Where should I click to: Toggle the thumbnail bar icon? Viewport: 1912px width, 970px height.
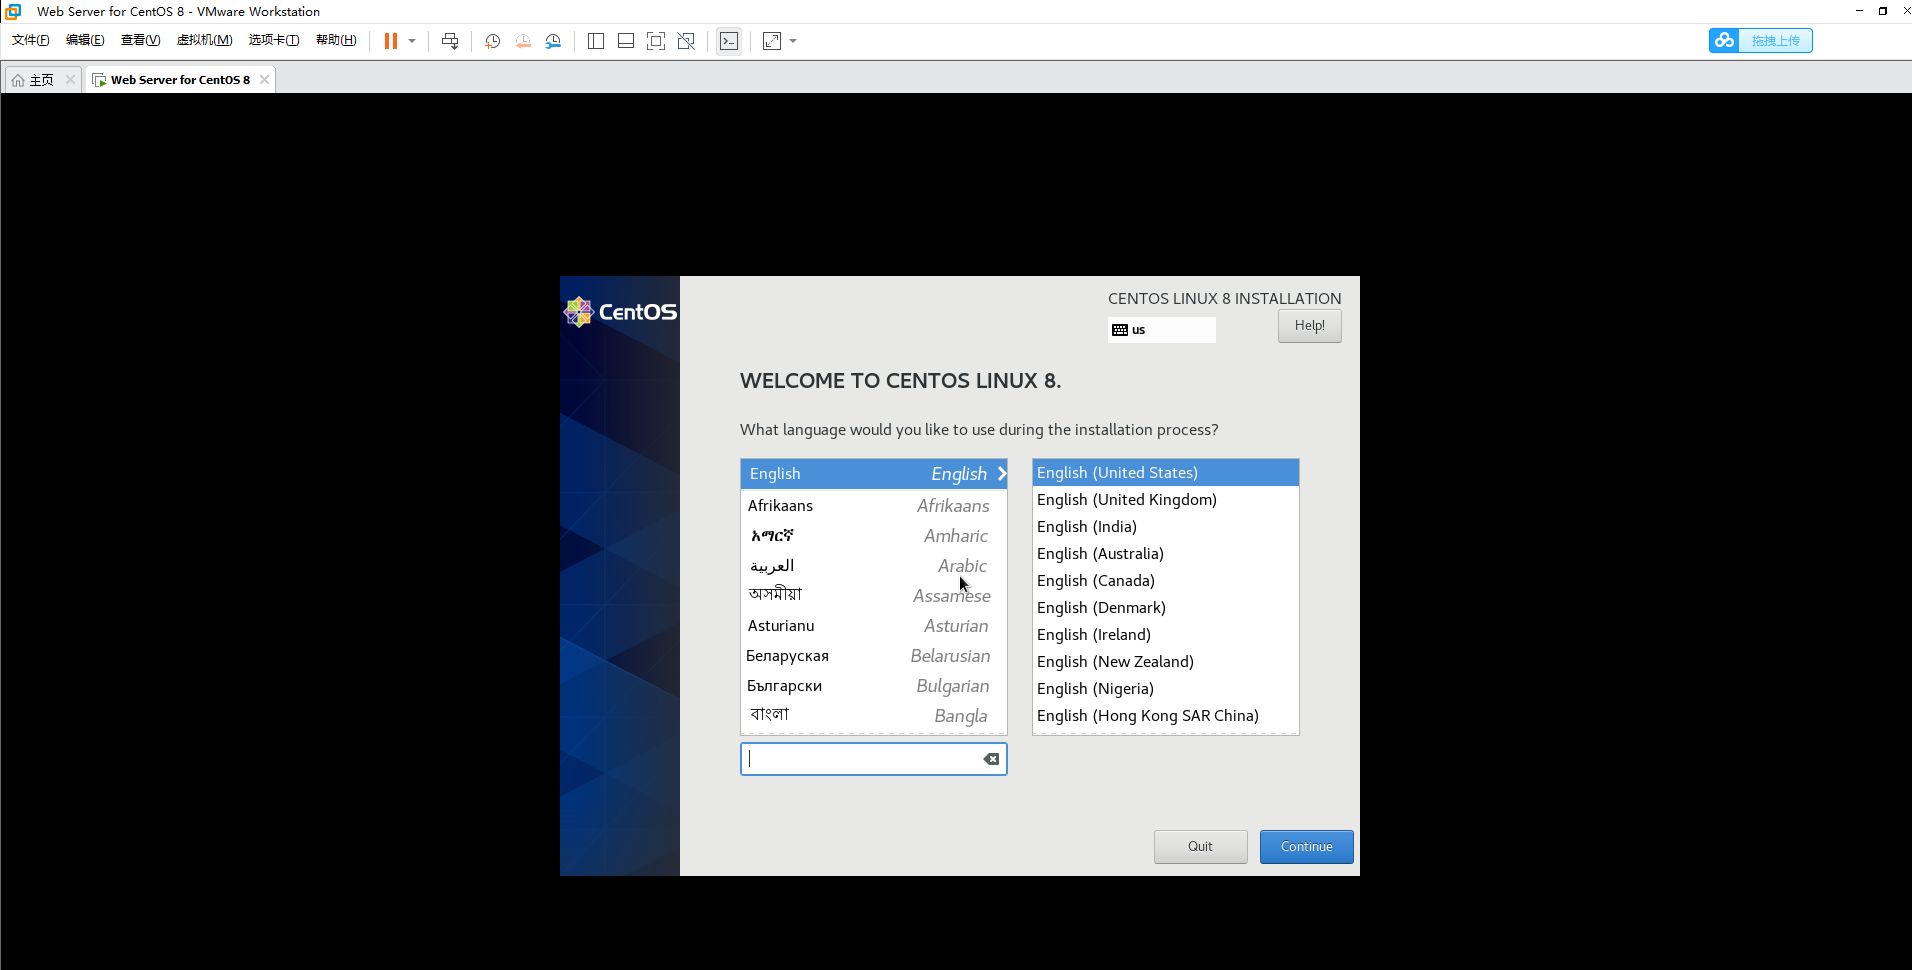pos(626,41)
